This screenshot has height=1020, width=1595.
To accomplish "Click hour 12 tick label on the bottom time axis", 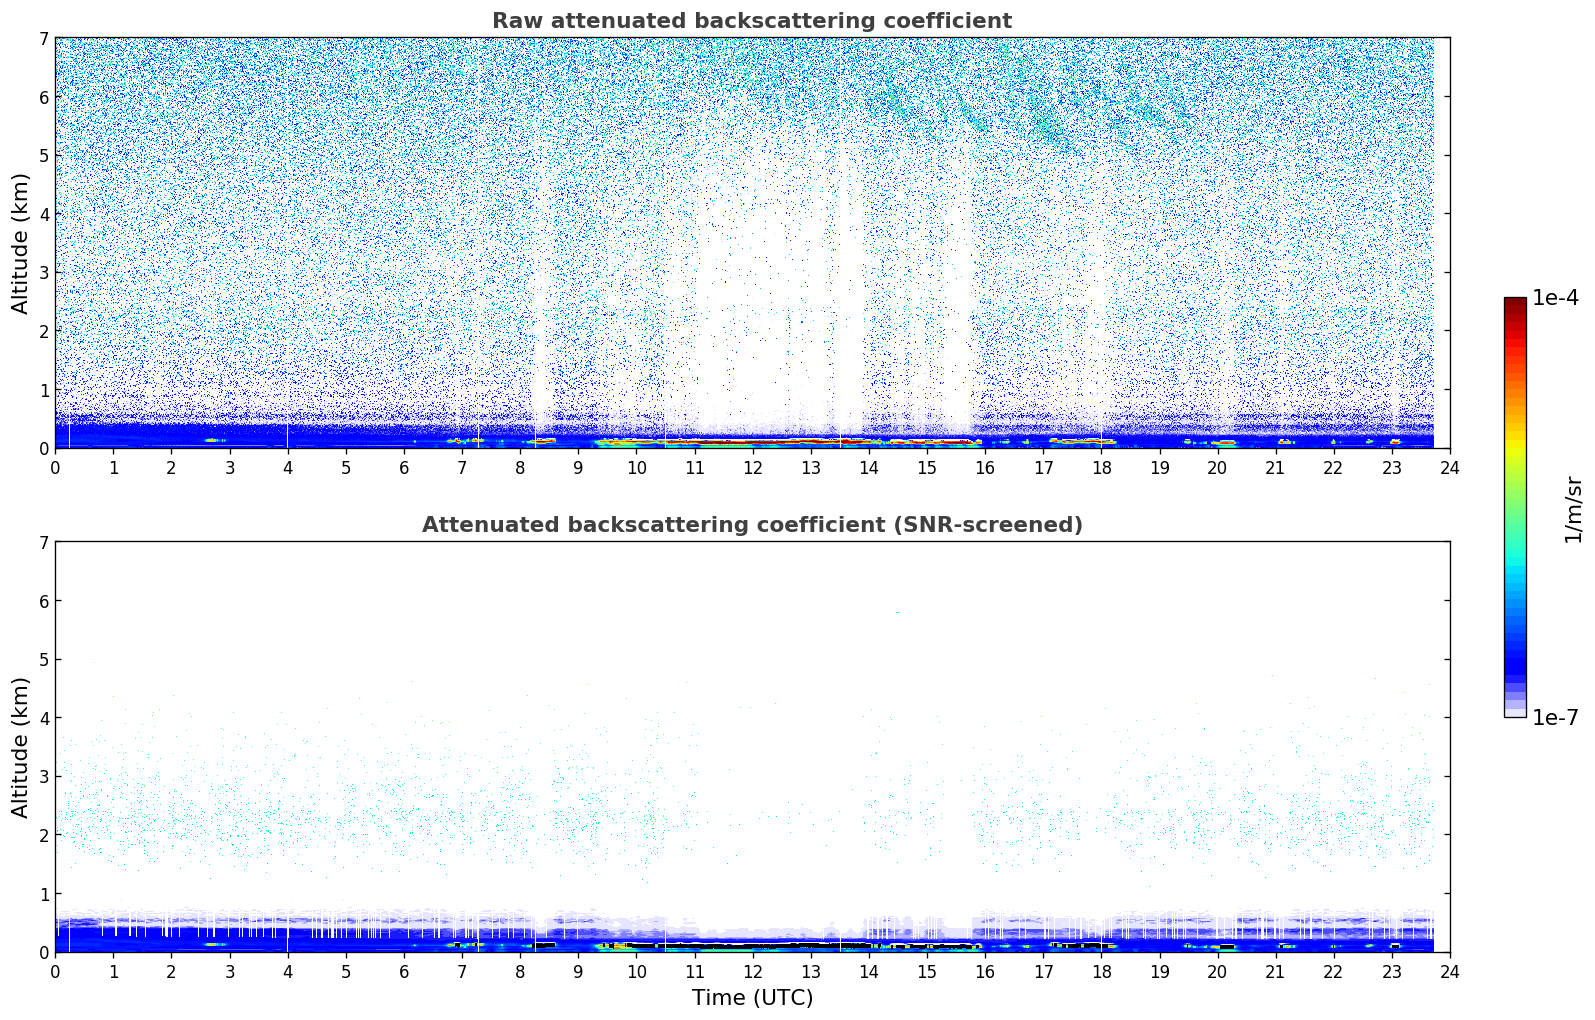I will pos(752,972).
